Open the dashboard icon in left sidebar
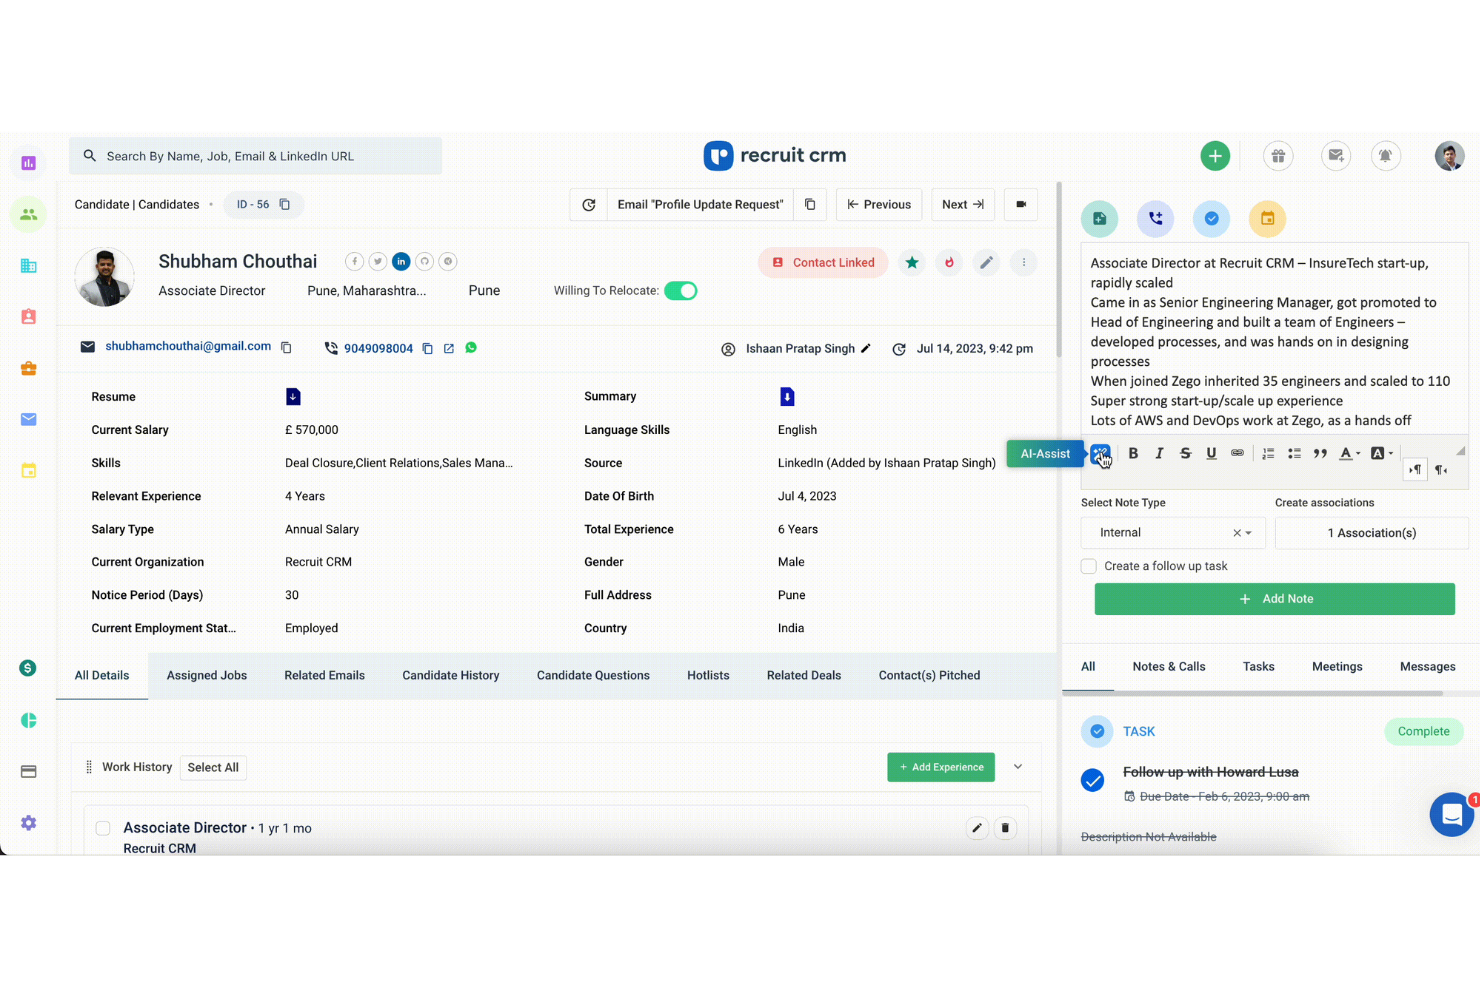The image size is (1480, 987). 28,163
